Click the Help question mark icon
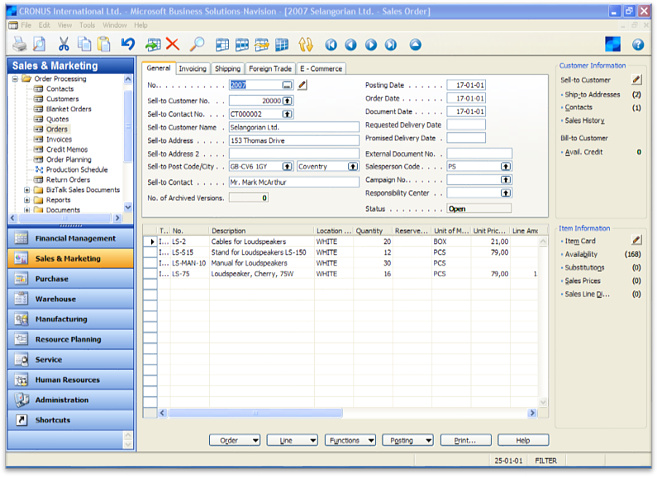The width and height of the screenshot is (657, 477). tap(638, 44)
